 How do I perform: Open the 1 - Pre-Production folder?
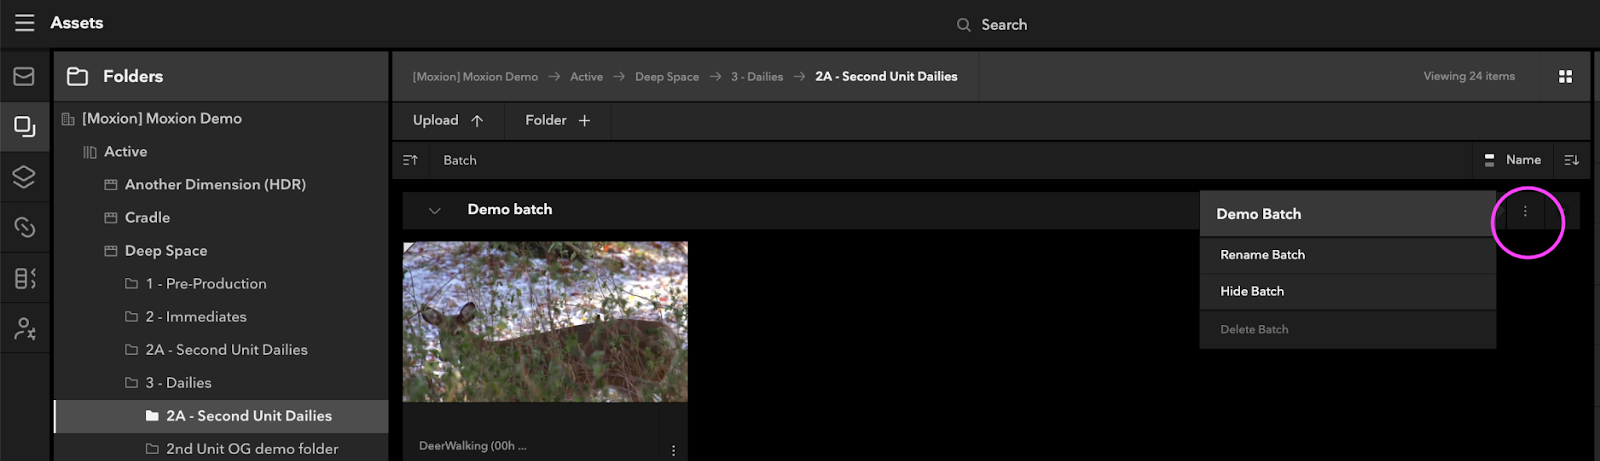[x=206, y=284]
